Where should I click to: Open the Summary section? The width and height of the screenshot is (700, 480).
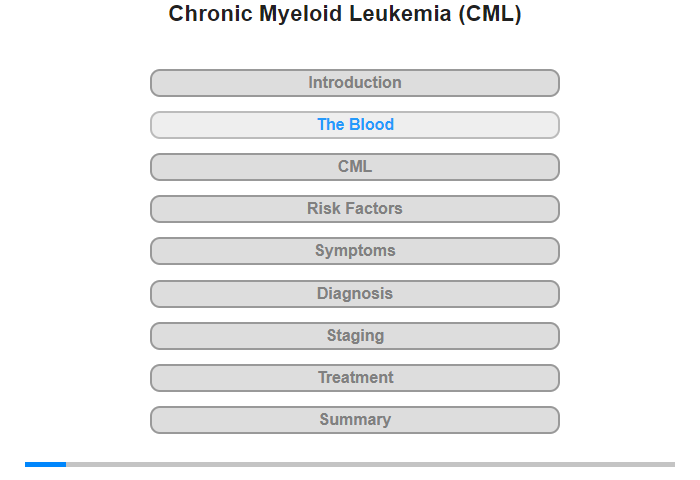point(355,420)
